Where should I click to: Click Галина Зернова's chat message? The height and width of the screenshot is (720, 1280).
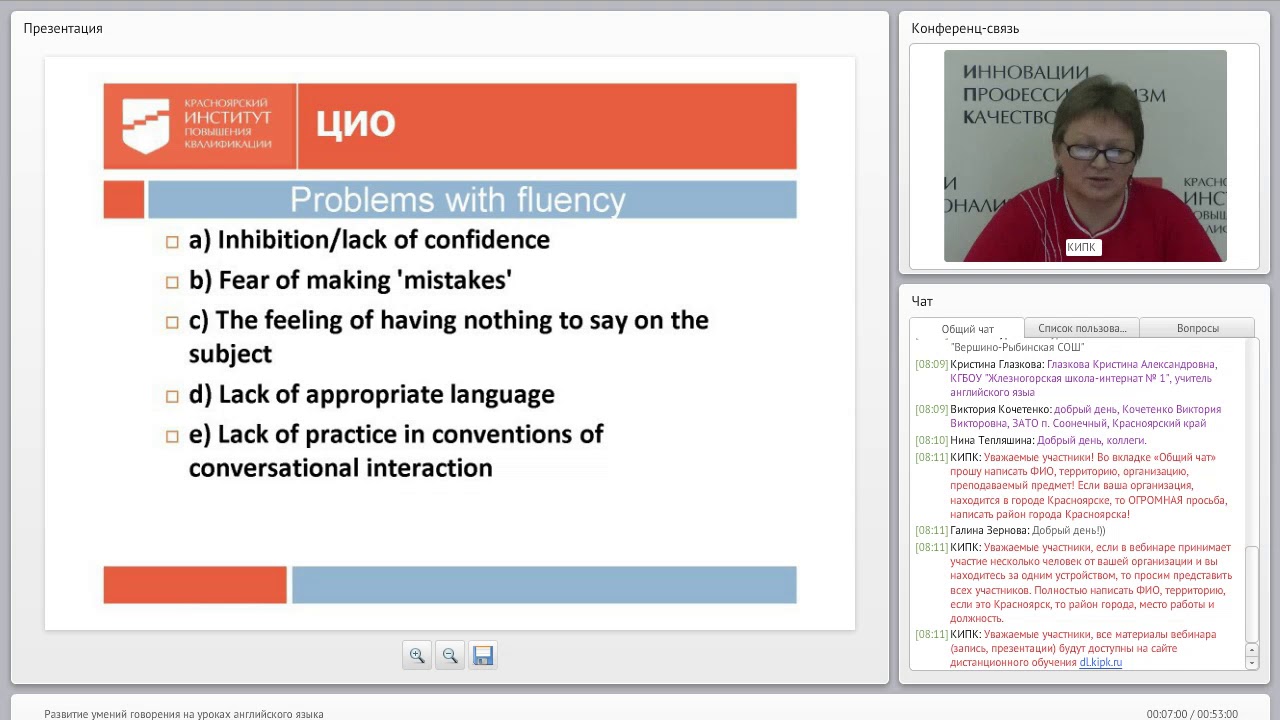(1010, 530)
